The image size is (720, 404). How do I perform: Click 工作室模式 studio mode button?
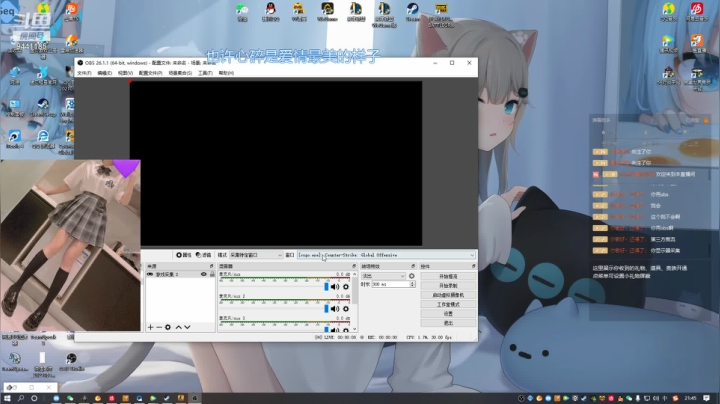(x=448, y=304)
